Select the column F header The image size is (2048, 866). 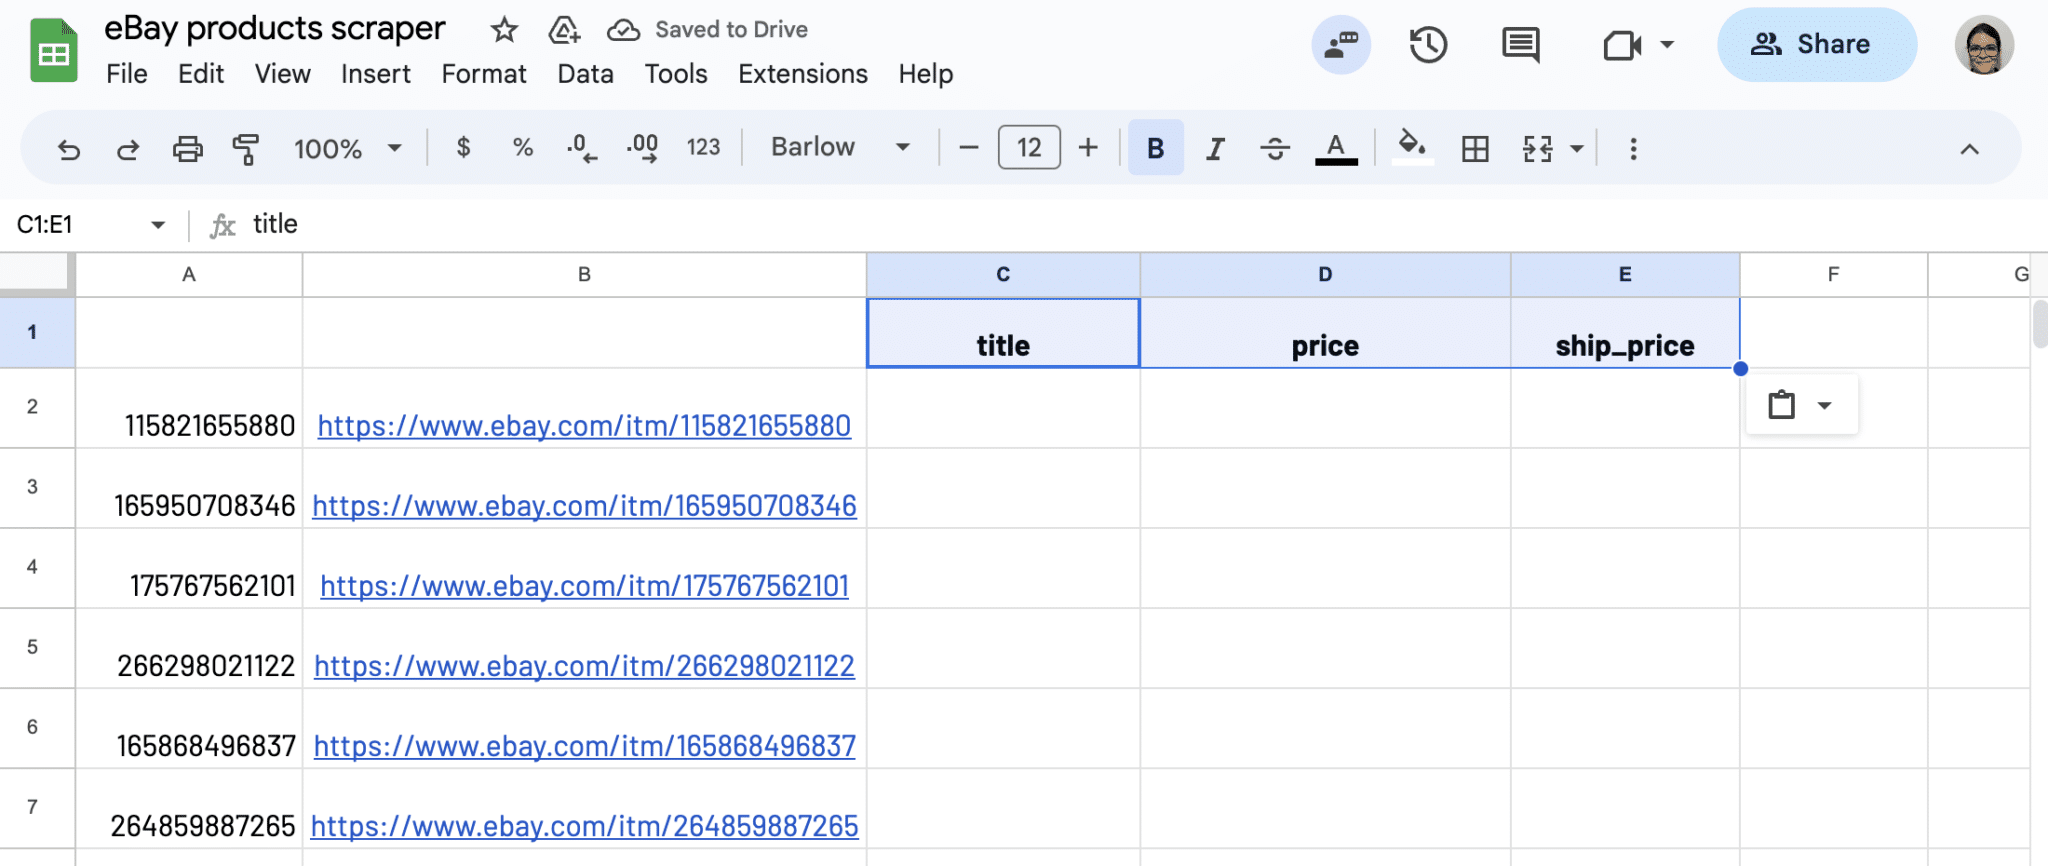[1833, 275]
